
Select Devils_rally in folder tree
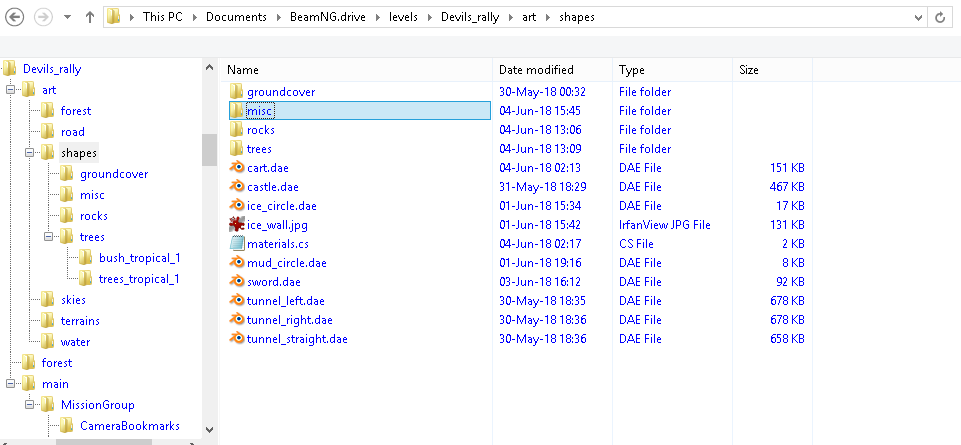tap(52, 69)
